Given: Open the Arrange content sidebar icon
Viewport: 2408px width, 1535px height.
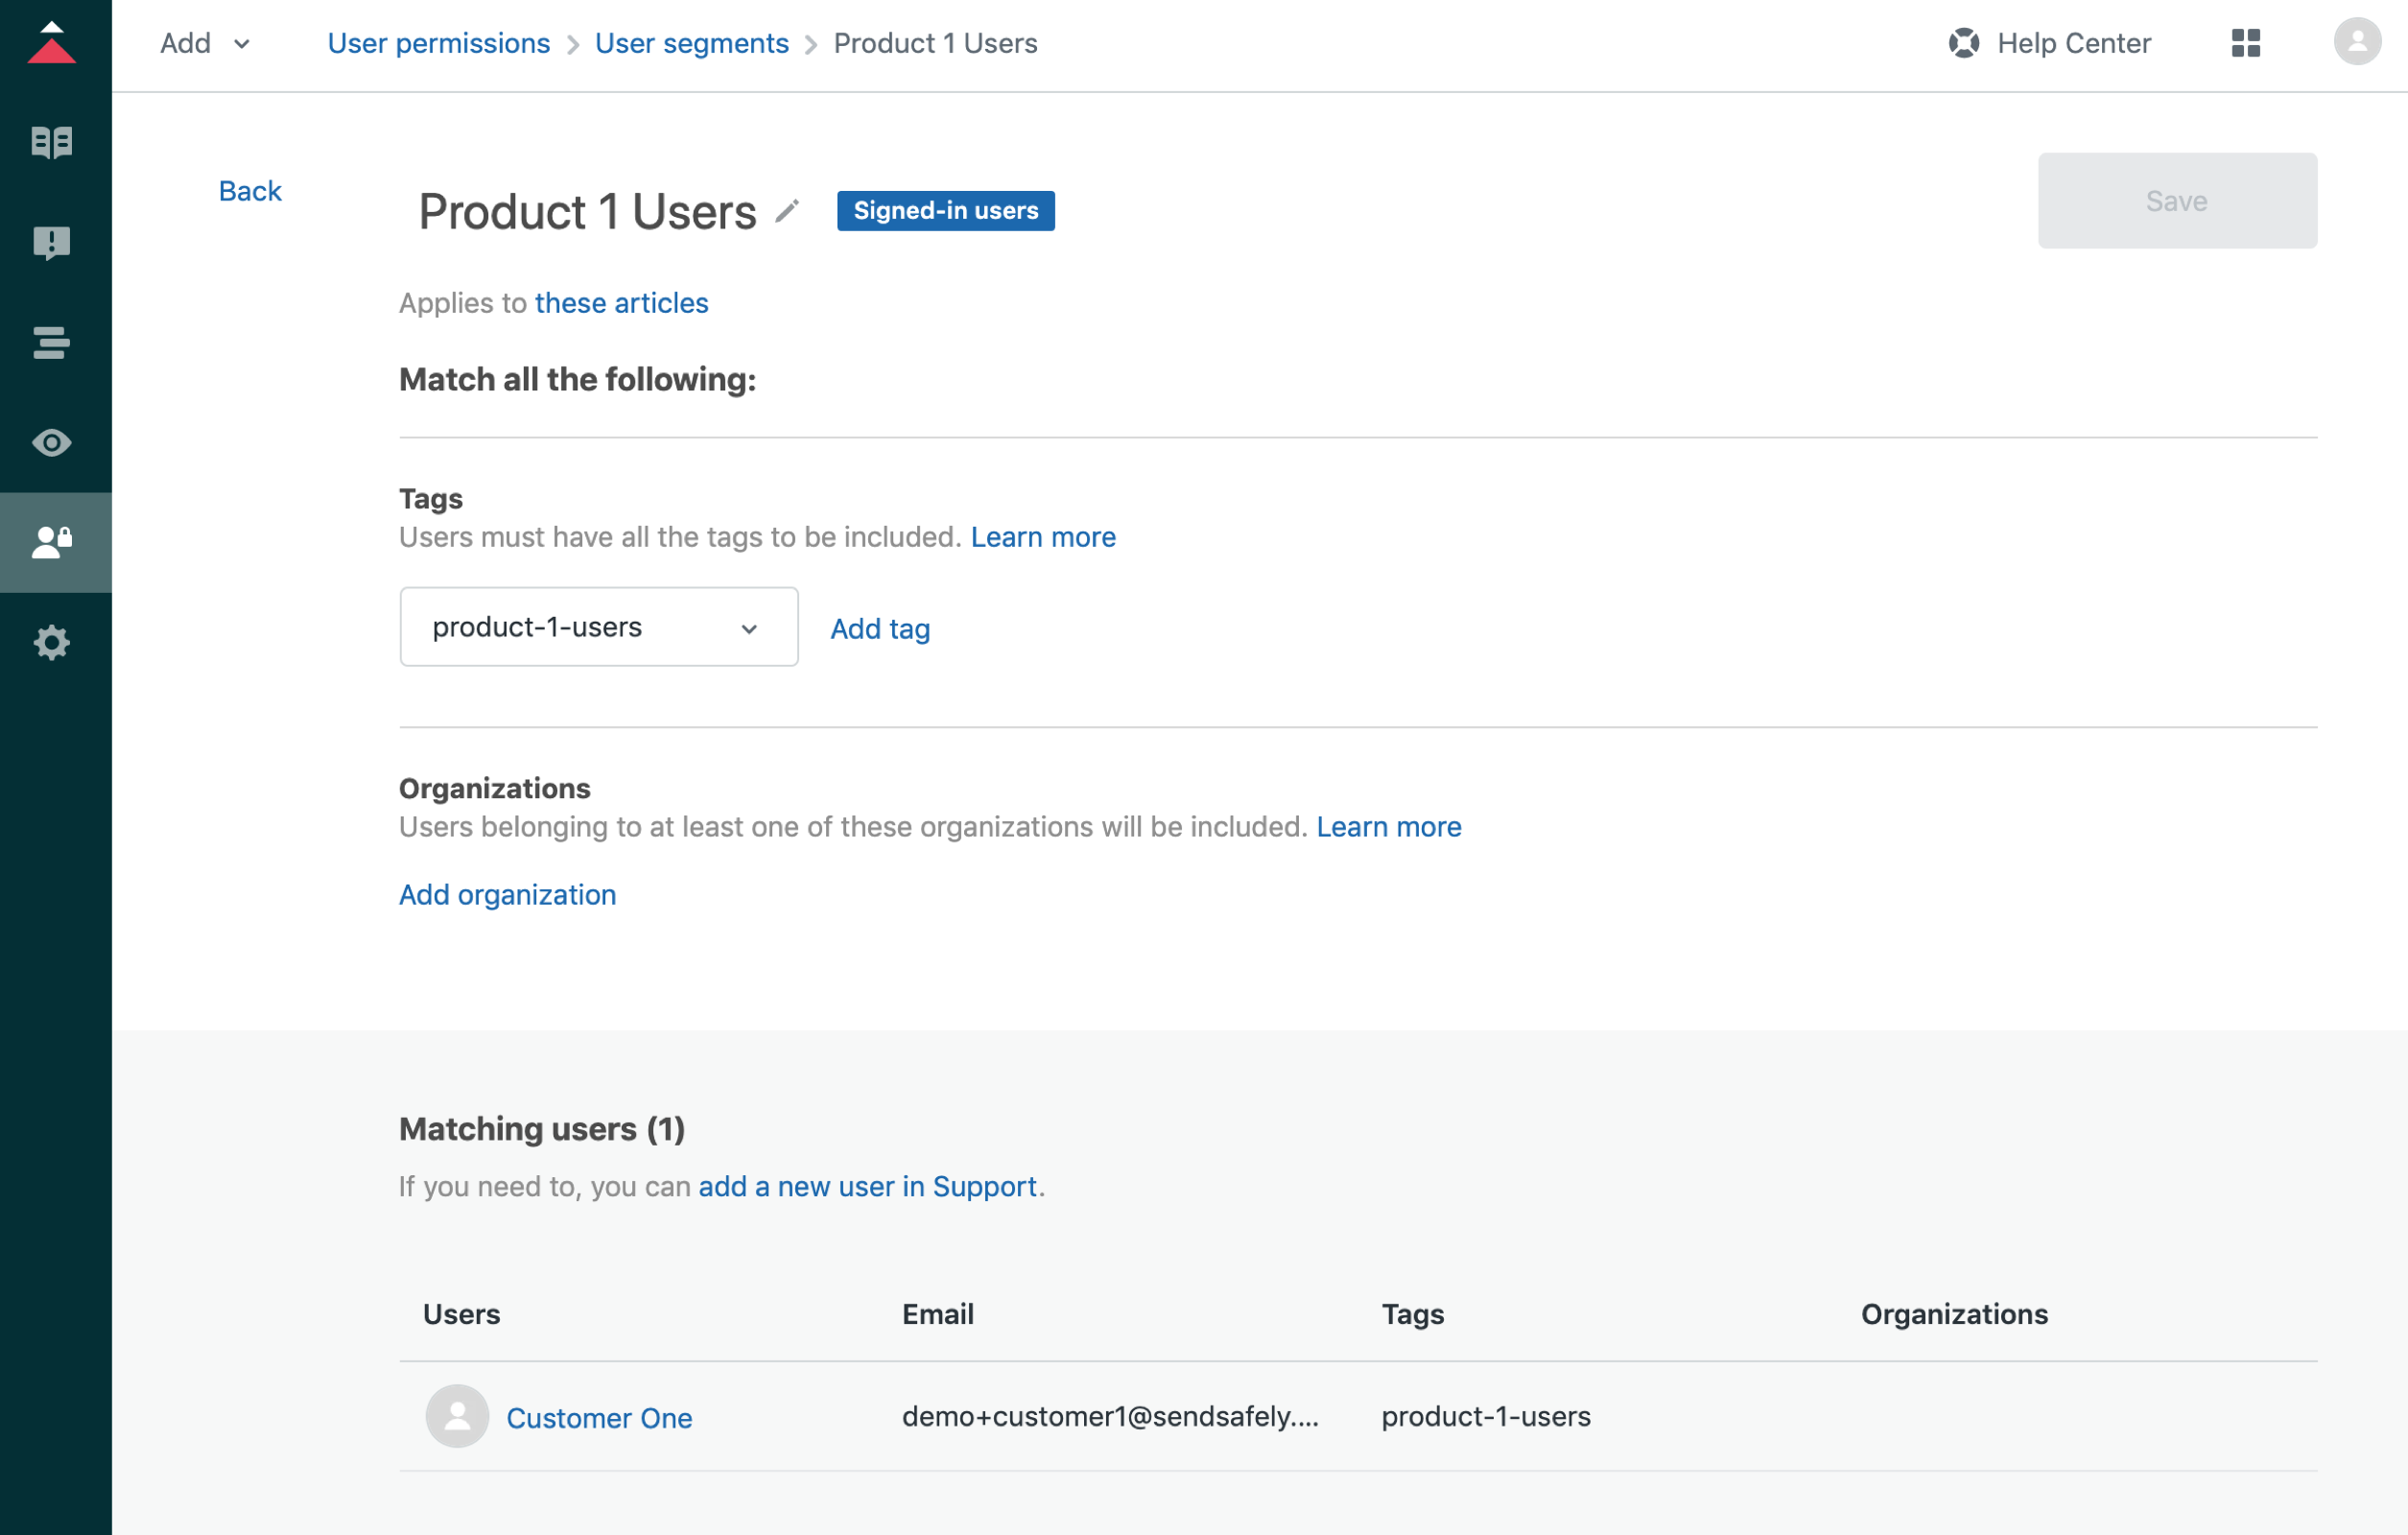Looking at the screenshot, I should tap(52, 342).
